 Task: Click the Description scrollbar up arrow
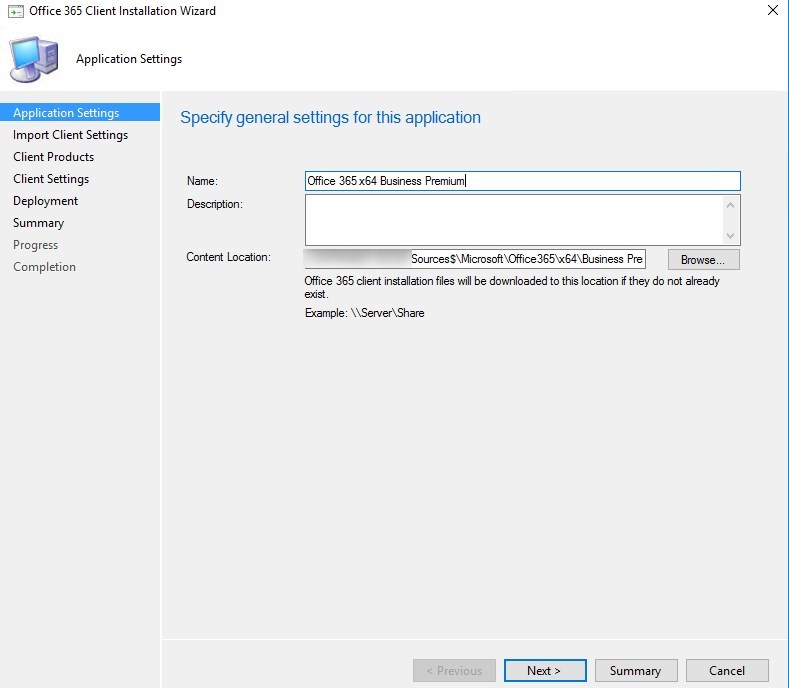tap(731, 205)
